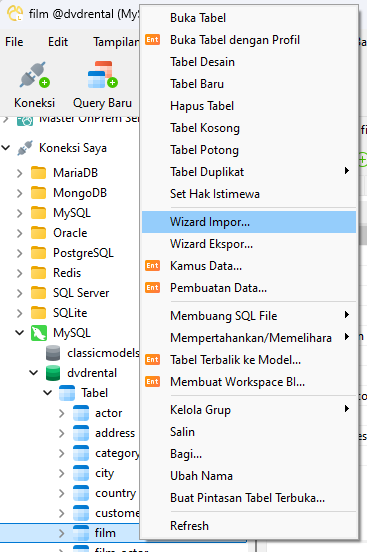Select Set Hak Istimewa
The height and width of the screenshot is (552, 367).
249,194
